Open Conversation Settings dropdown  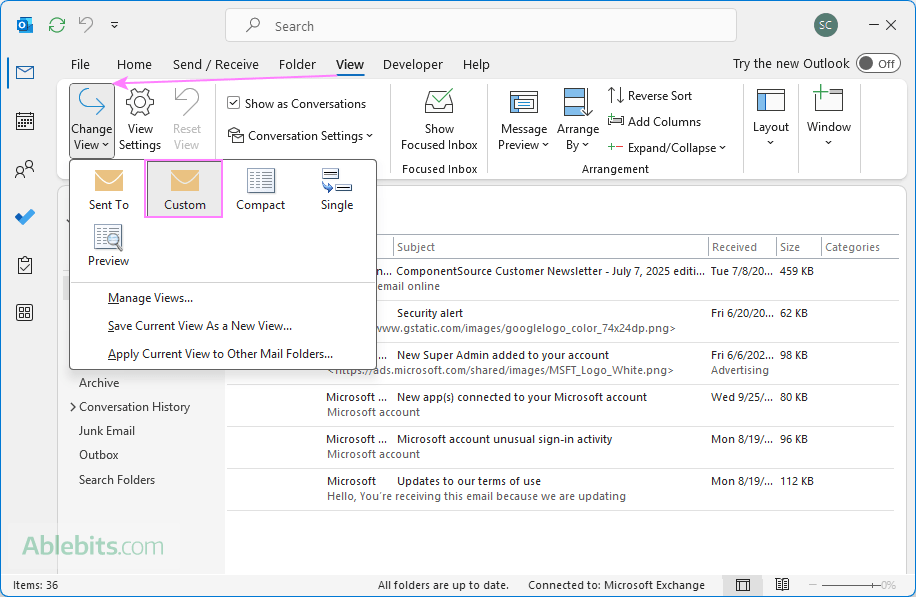tap(300, 136)
